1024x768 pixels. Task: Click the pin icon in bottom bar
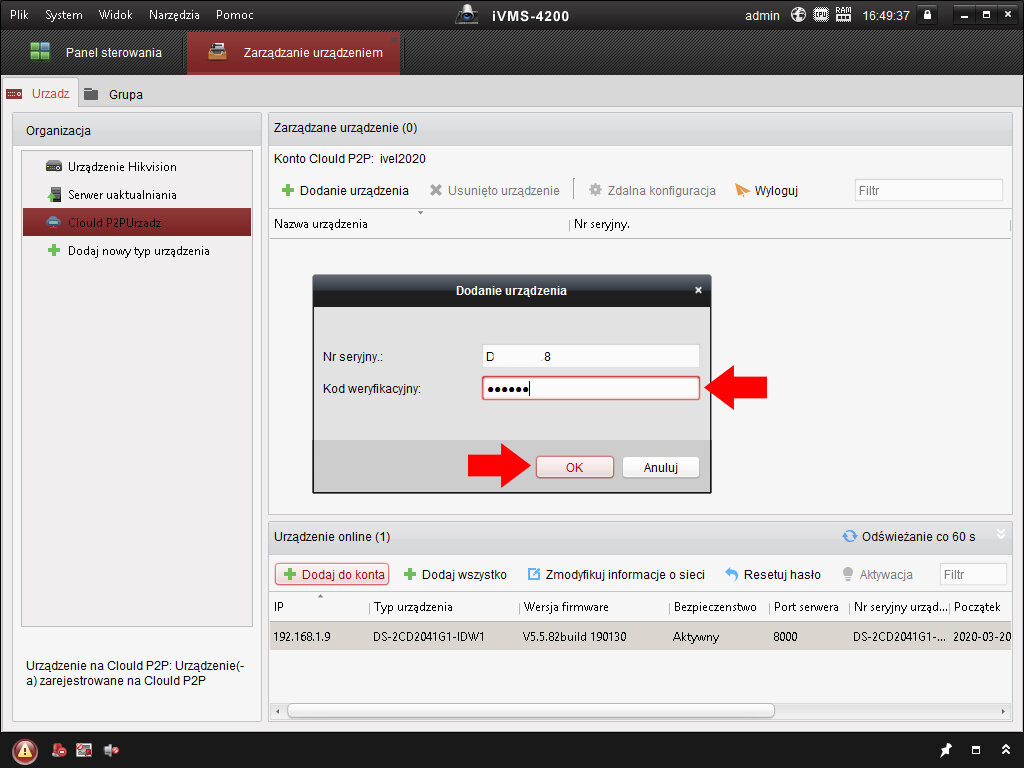pyautogui.click(x=946, y=750)
